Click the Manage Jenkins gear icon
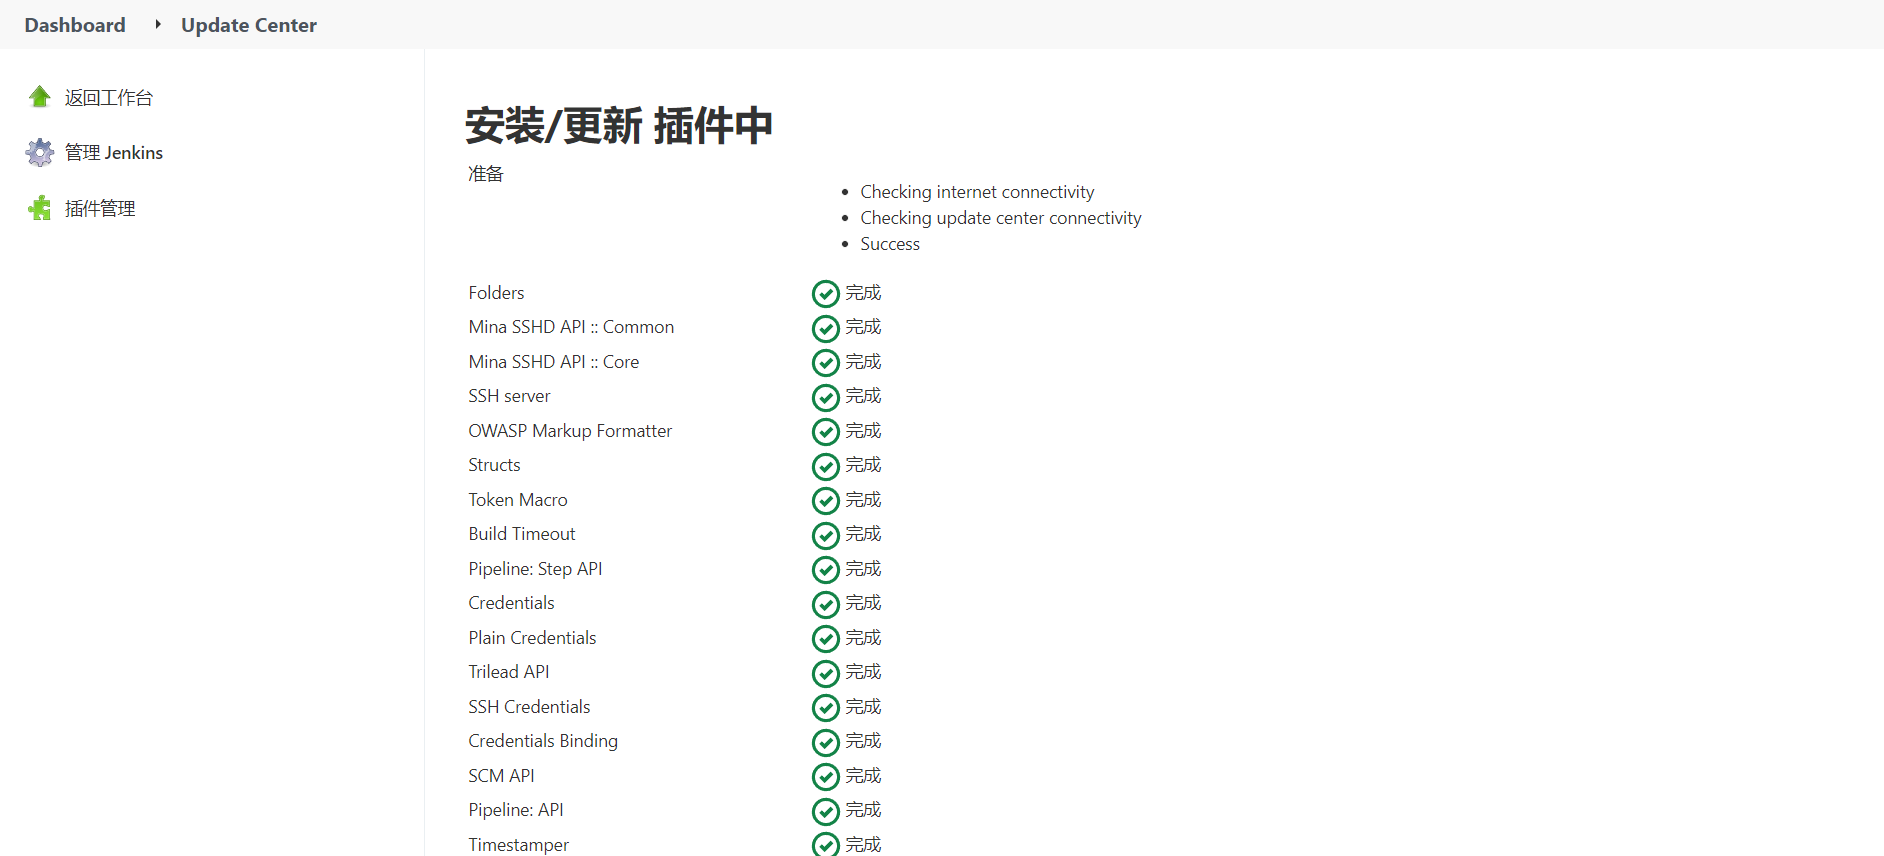The height and width of the screenshot is (856, 1884). click(x=40, y=153)
